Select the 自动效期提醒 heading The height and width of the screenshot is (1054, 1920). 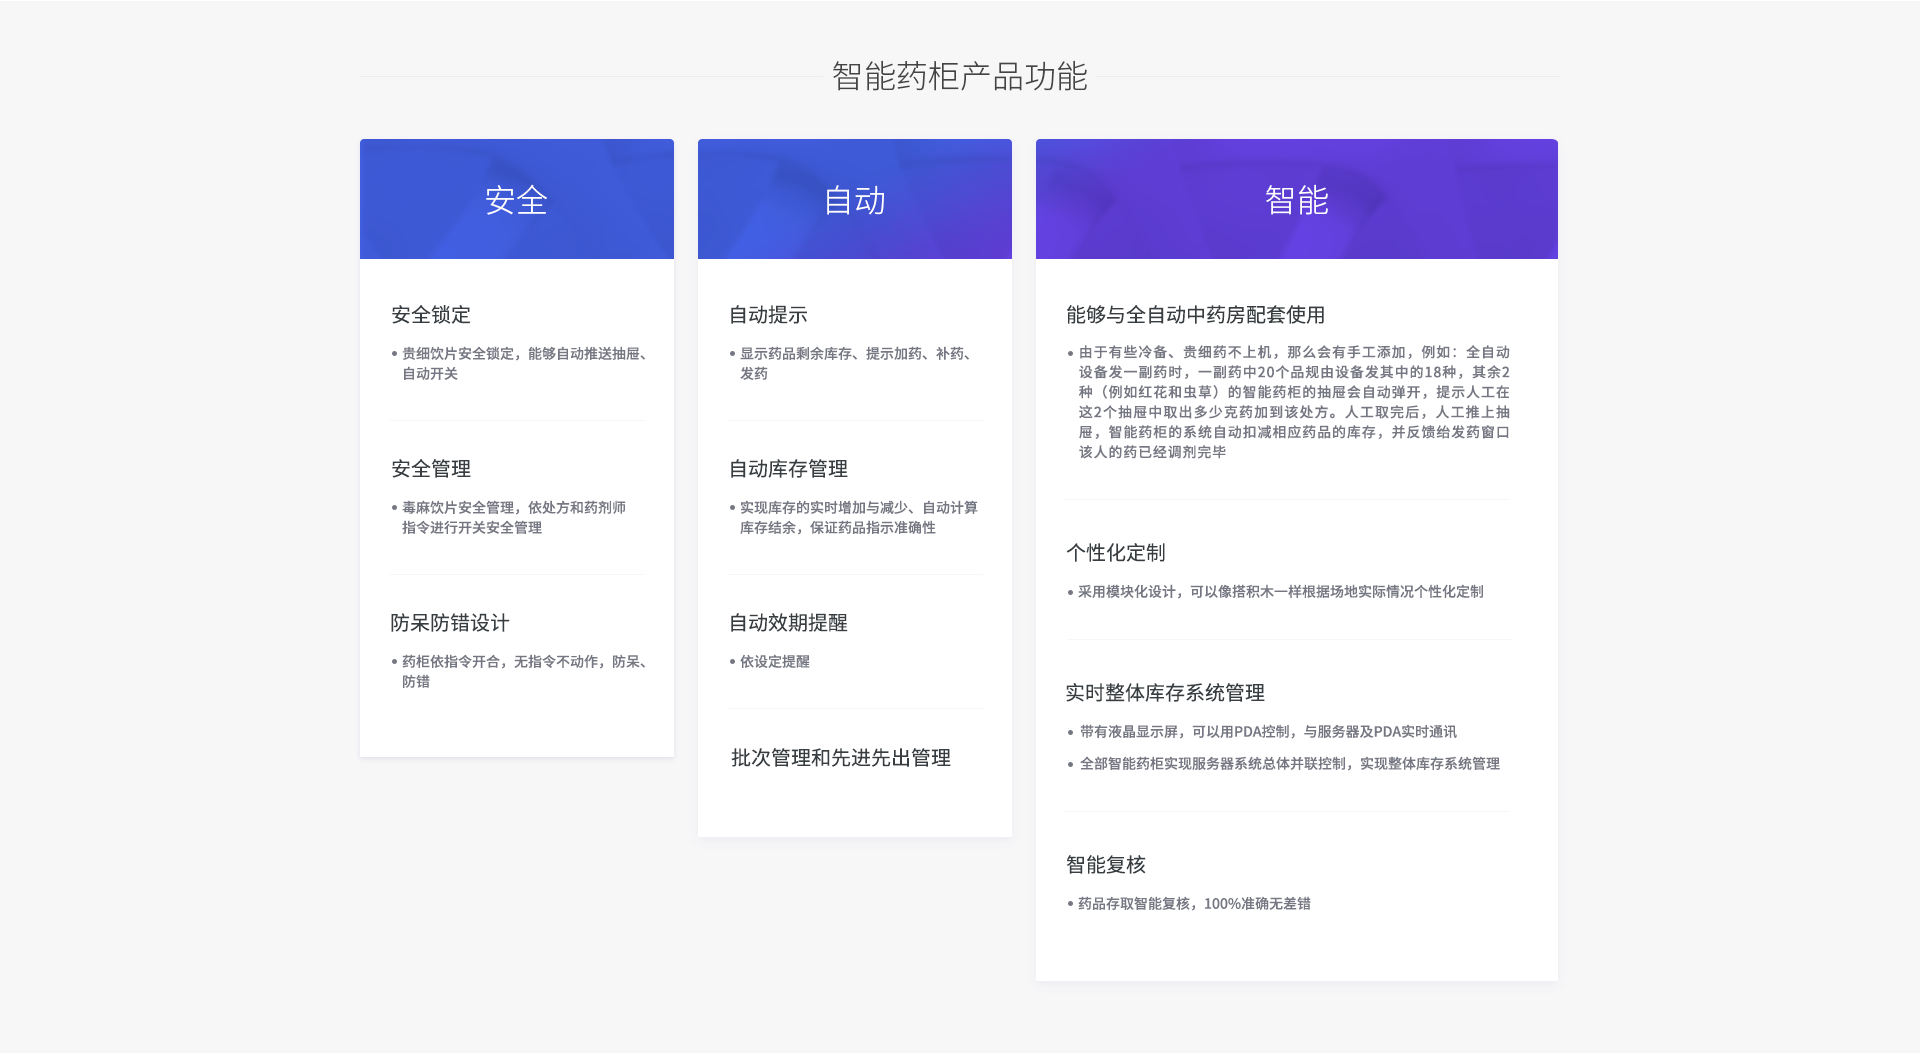pos(788,623)
